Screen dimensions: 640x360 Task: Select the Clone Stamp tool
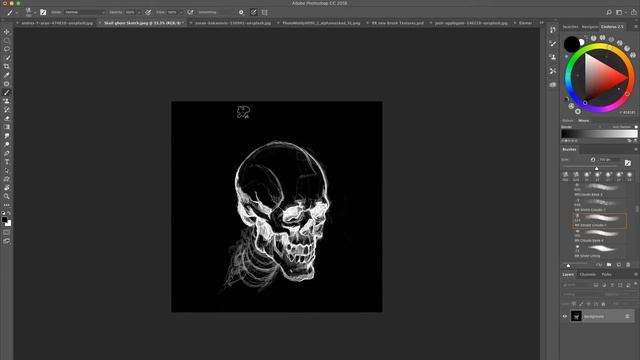click(7, 101)
